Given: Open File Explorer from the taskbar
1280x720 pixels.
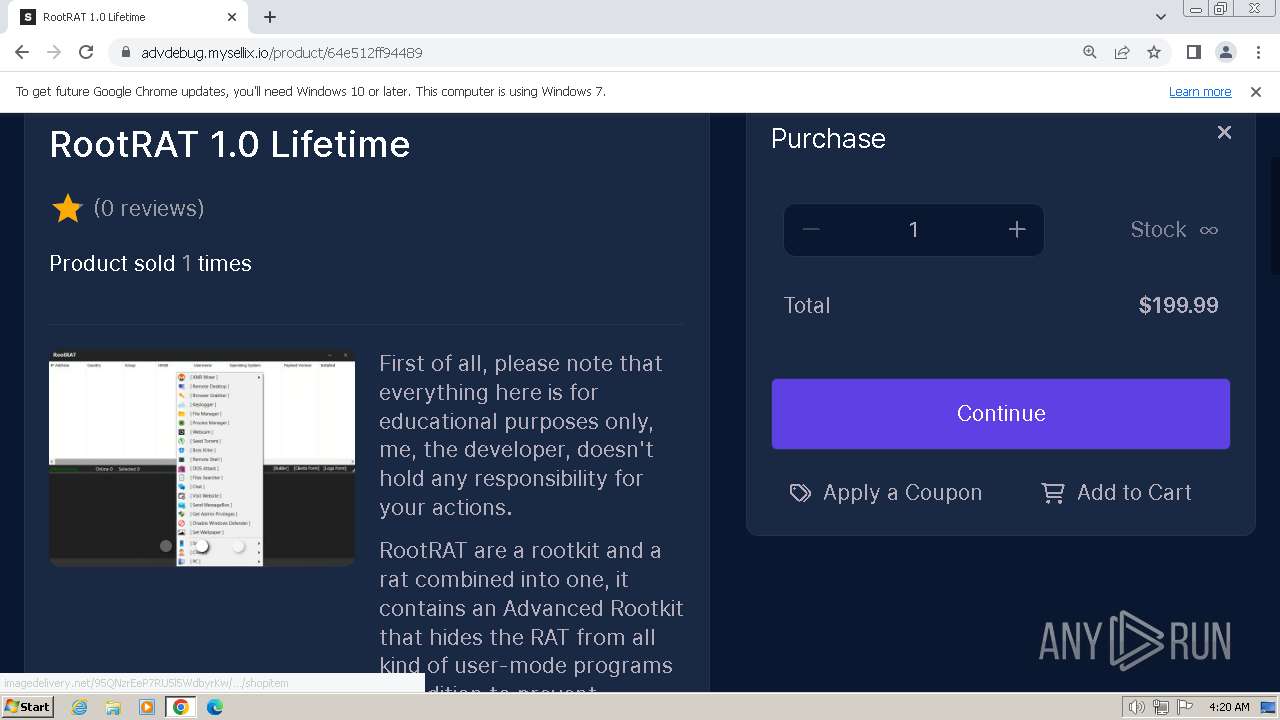Looking at the screenshot, I should 113,707.
